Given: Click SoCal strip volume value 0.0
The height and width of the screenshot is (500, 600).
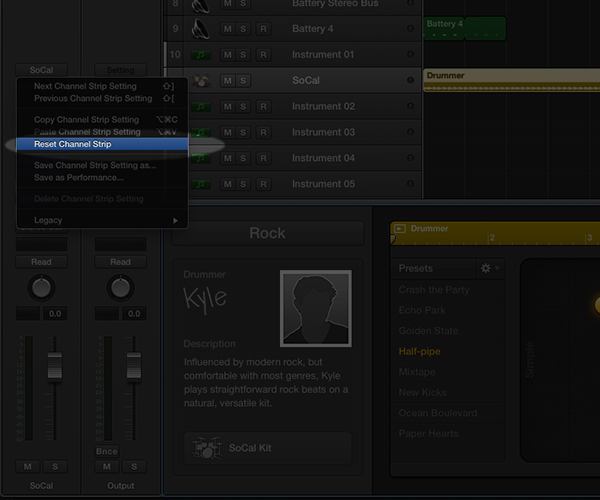Looking at the screenshot, I should pos(55,314).
